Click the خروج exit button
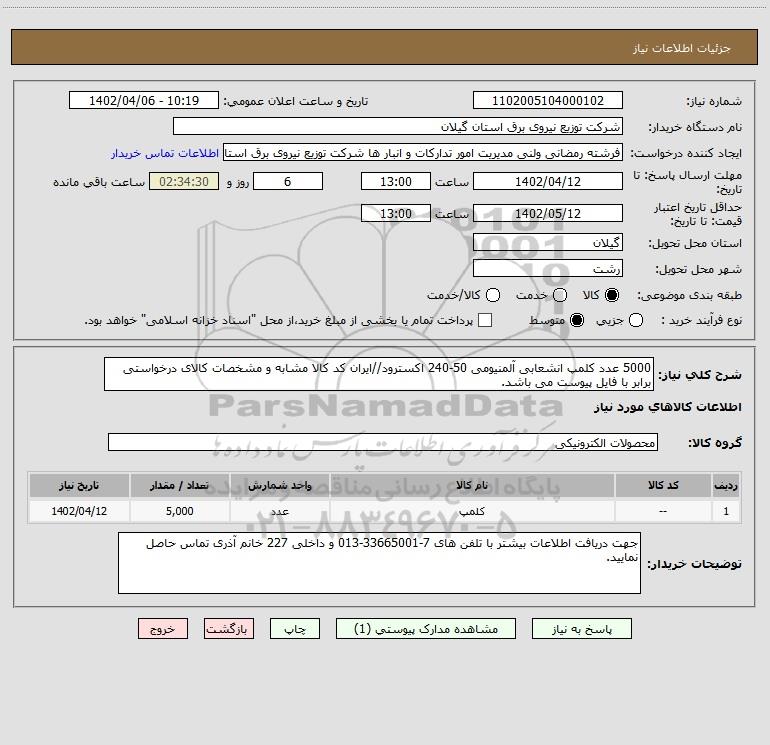770x745 pixels. (163, 629)
